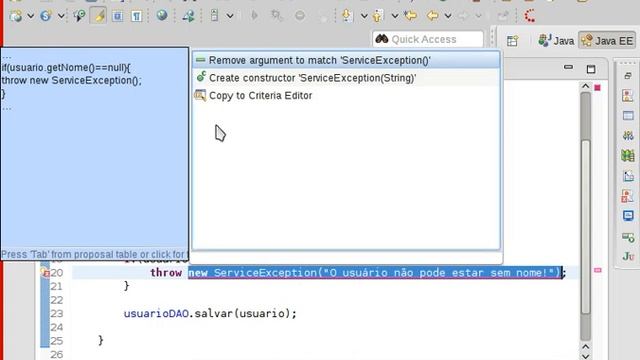Open the red X markers view icon
This screenshot has height=360, width=640.
[x=628, y=196]
